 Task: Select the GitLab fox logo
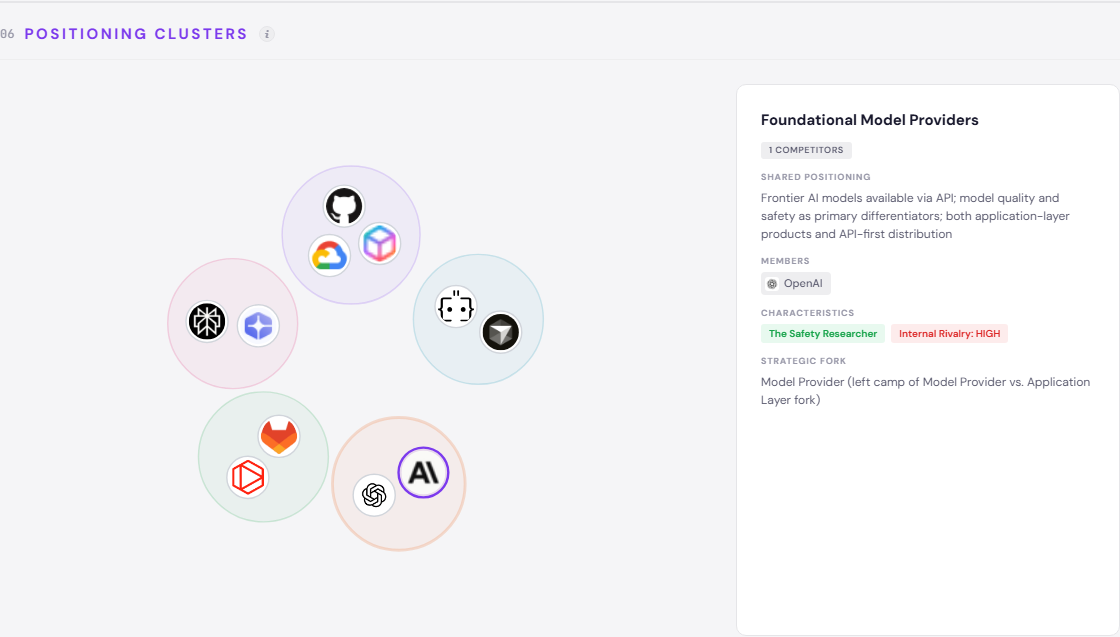pos(279,436)
